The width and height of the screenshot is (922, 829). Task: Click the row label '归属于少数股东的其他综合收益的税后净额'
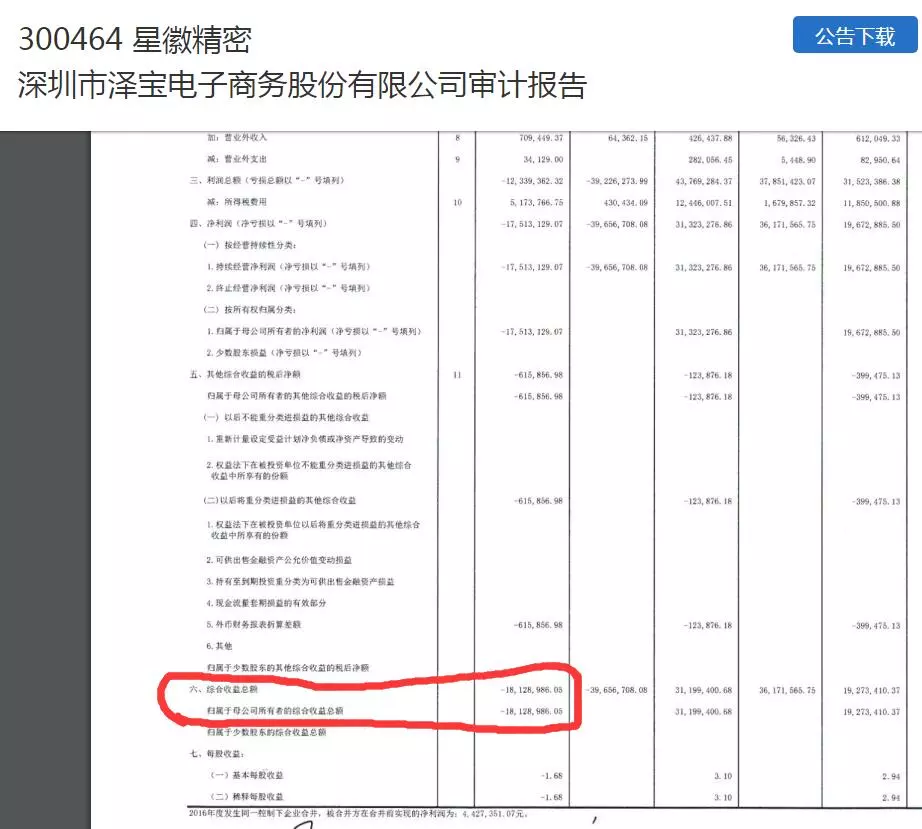[x=288, y=668]
